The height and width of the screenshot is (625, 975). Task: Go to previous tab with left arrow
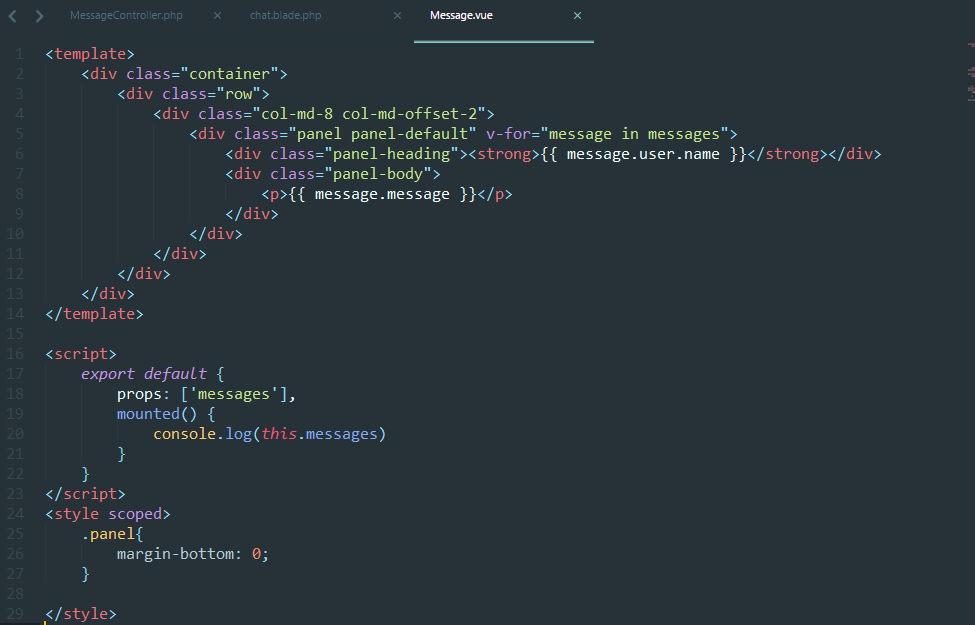(12, 16)
